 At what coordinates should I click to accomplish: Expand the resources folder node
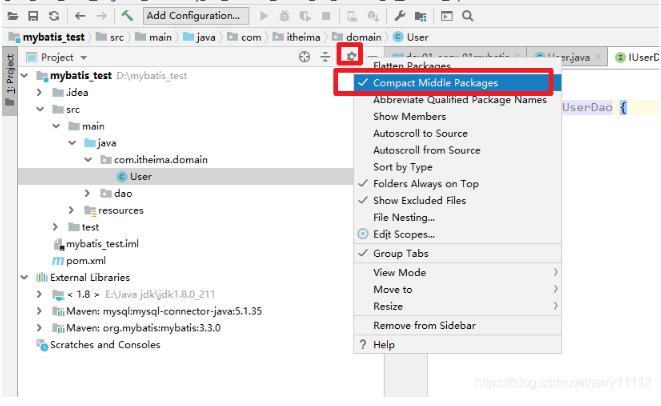tap(71, 210)
